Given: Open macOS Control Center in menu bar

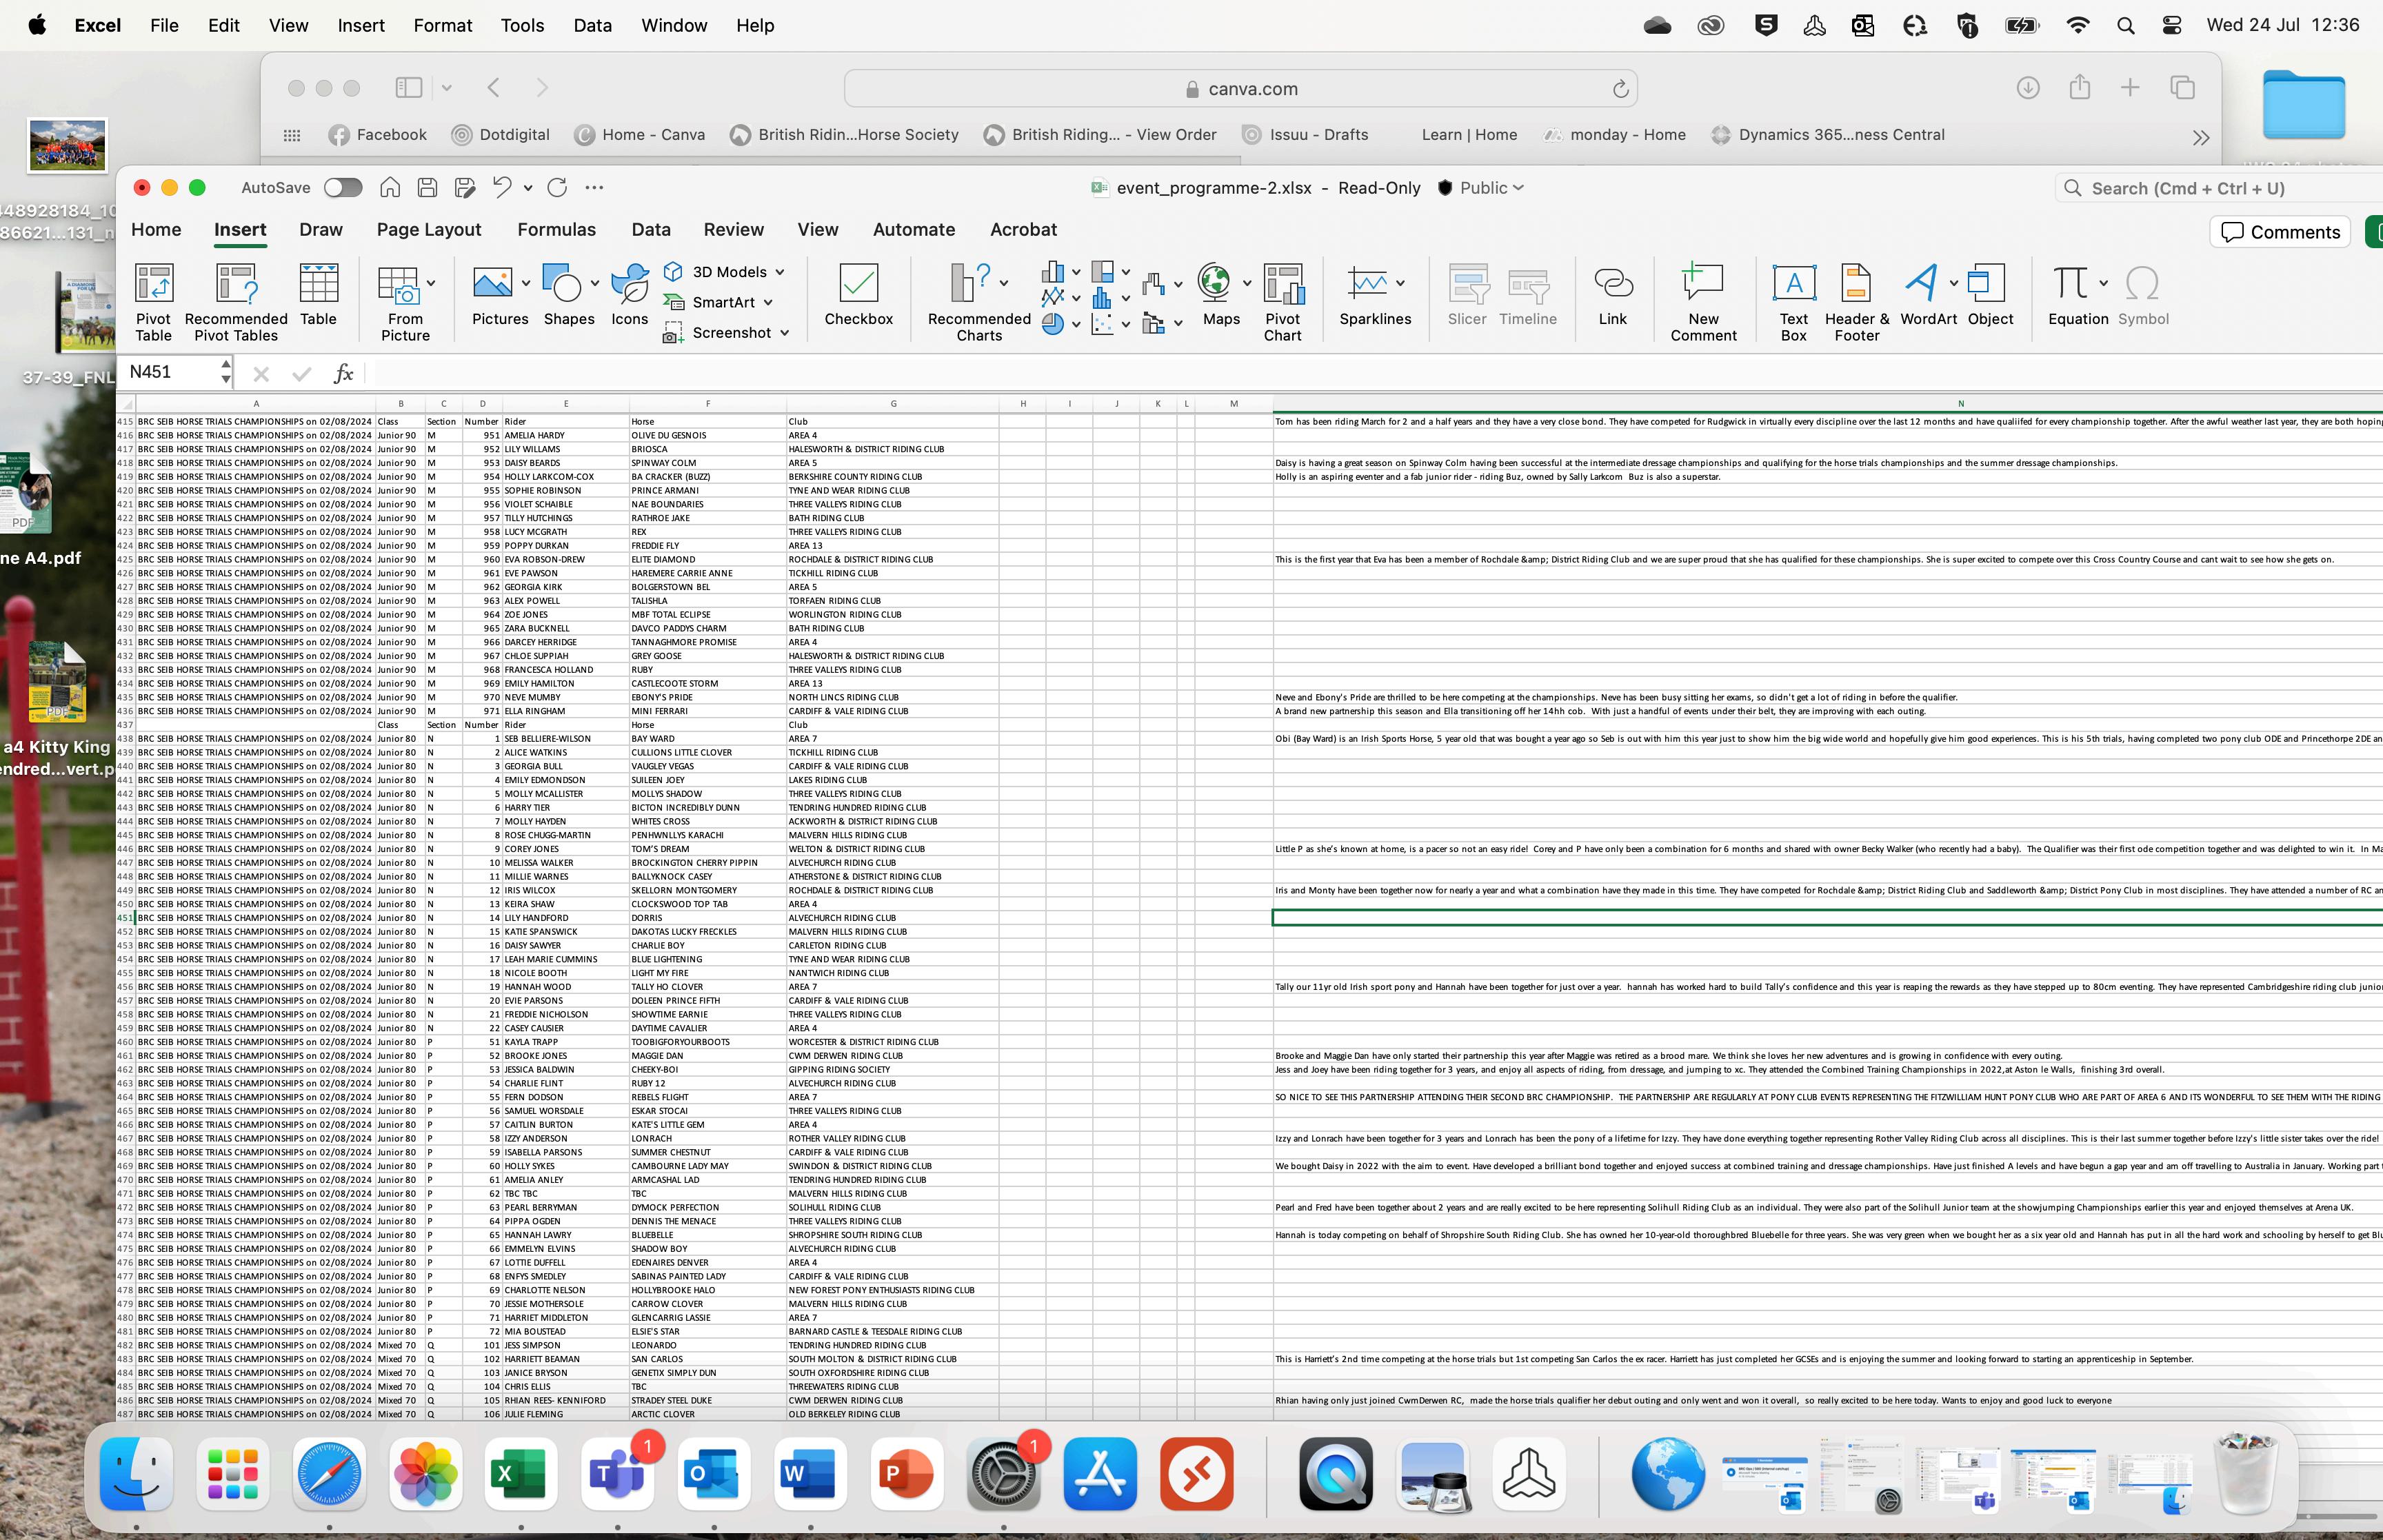Looking at the screenshot, I should click(2172, 26).
